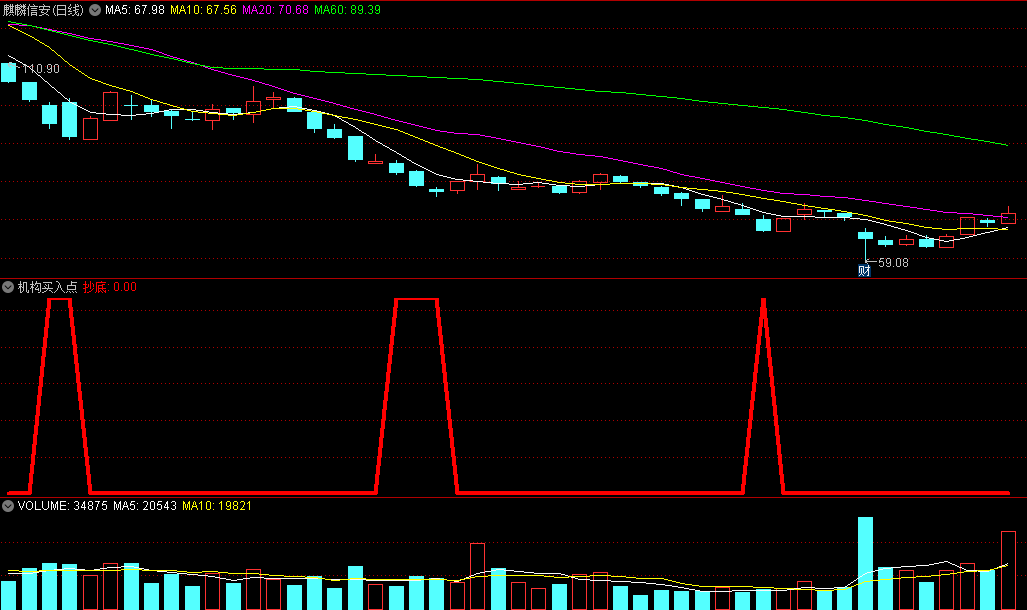Select the tallest cyan volume bar
Image resolution: width=1027 pixels, height=610 pixels.
click(x=865, y=563)
